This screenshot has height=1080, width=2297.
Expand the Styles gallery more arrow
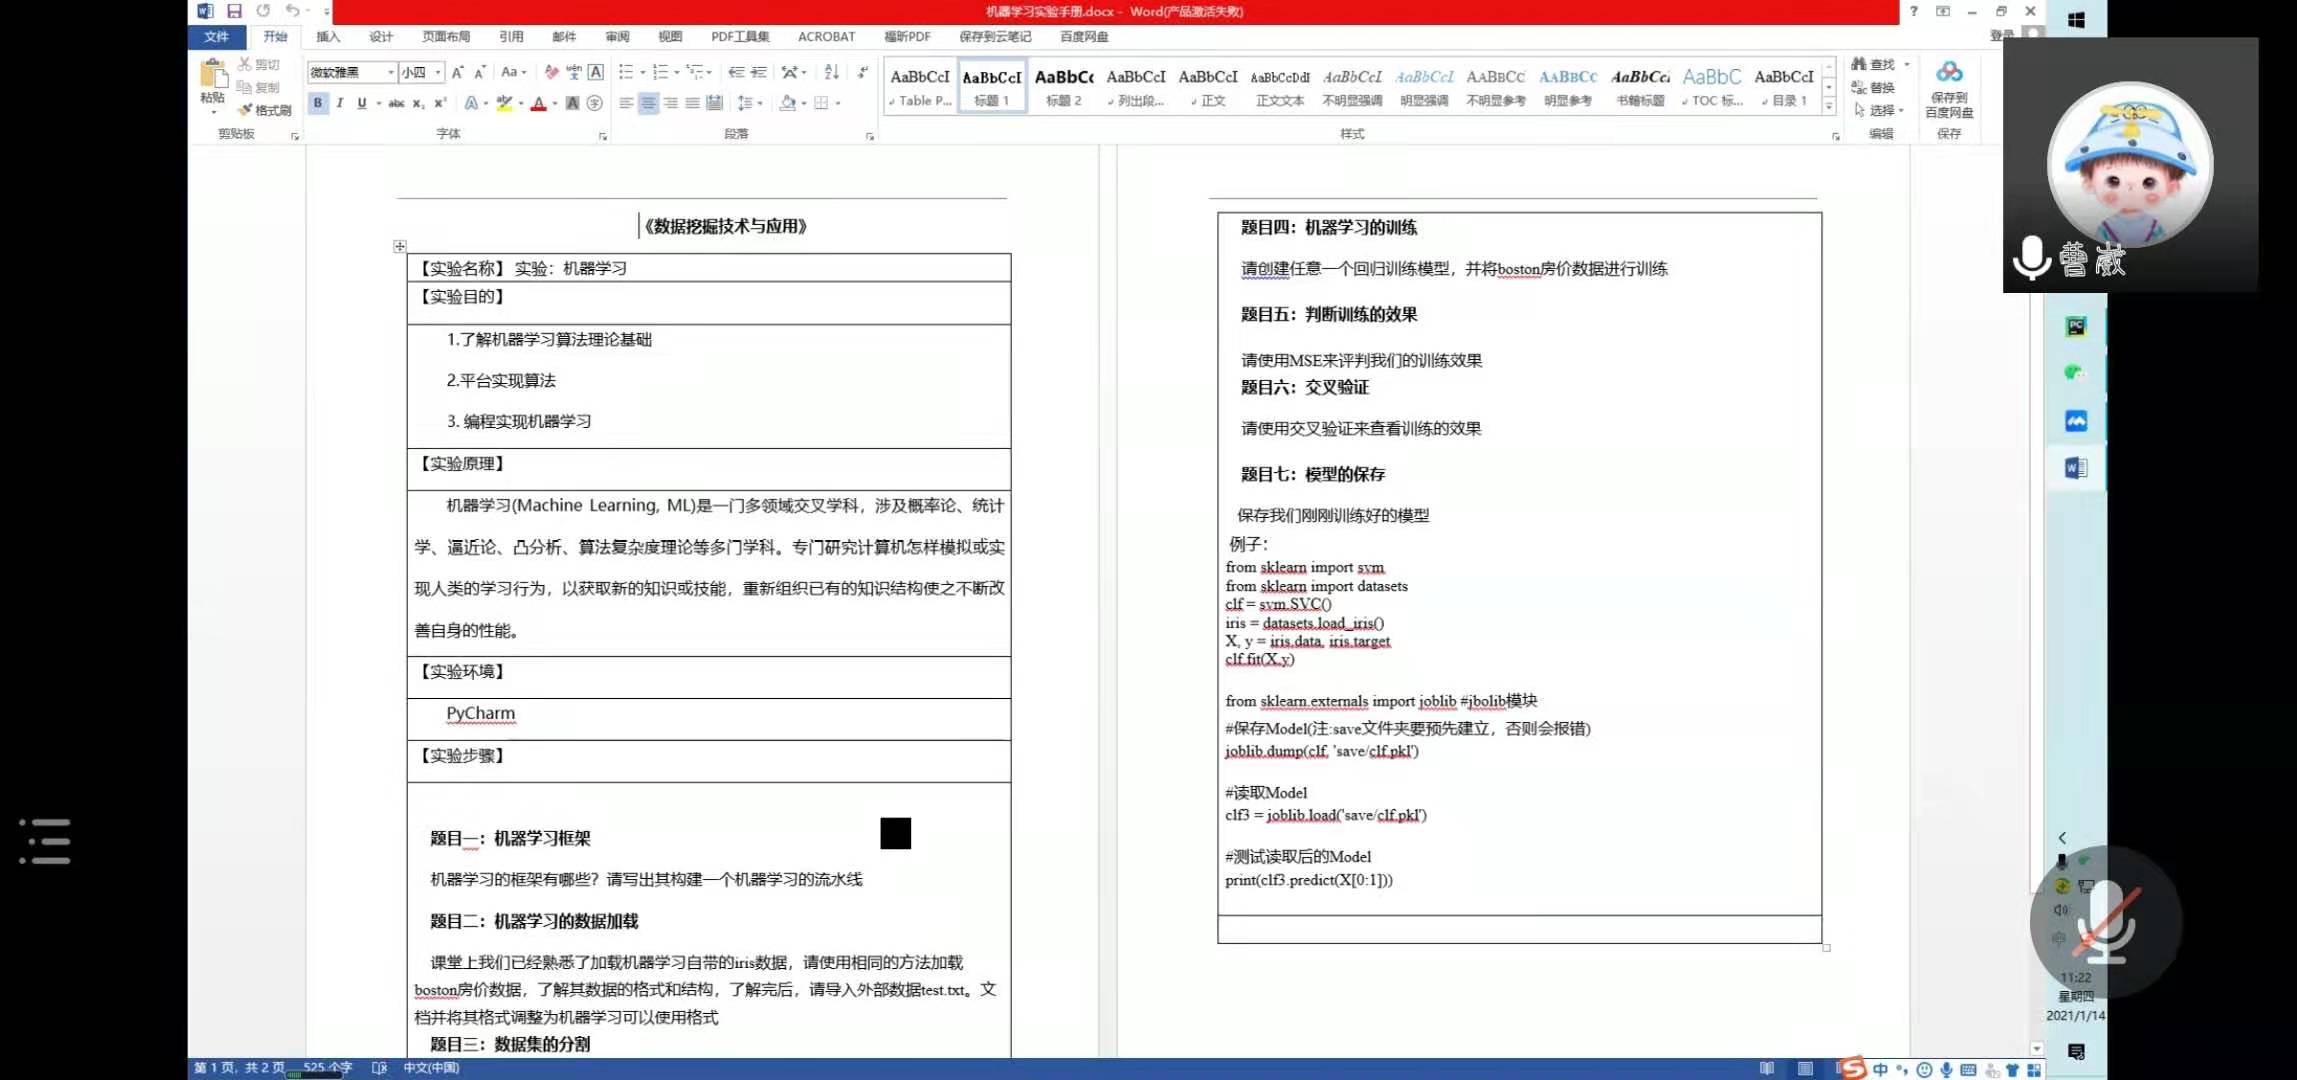click(x=1829, y=106)
